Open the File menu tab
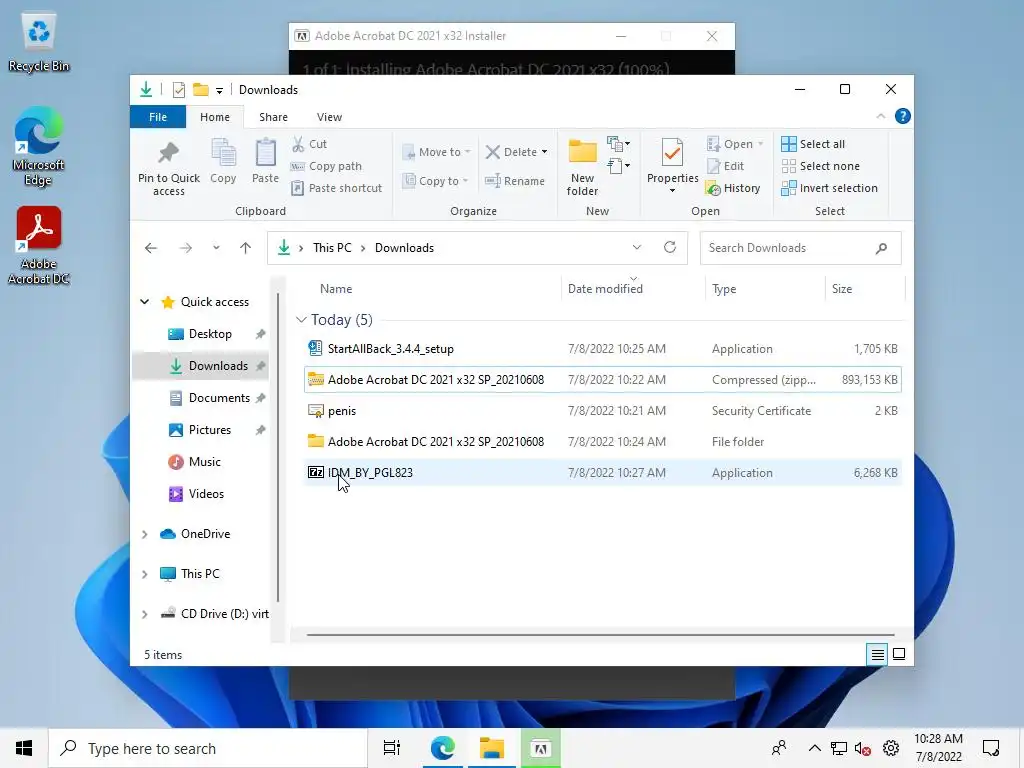The image size is (1024, 768). point(157,117)
